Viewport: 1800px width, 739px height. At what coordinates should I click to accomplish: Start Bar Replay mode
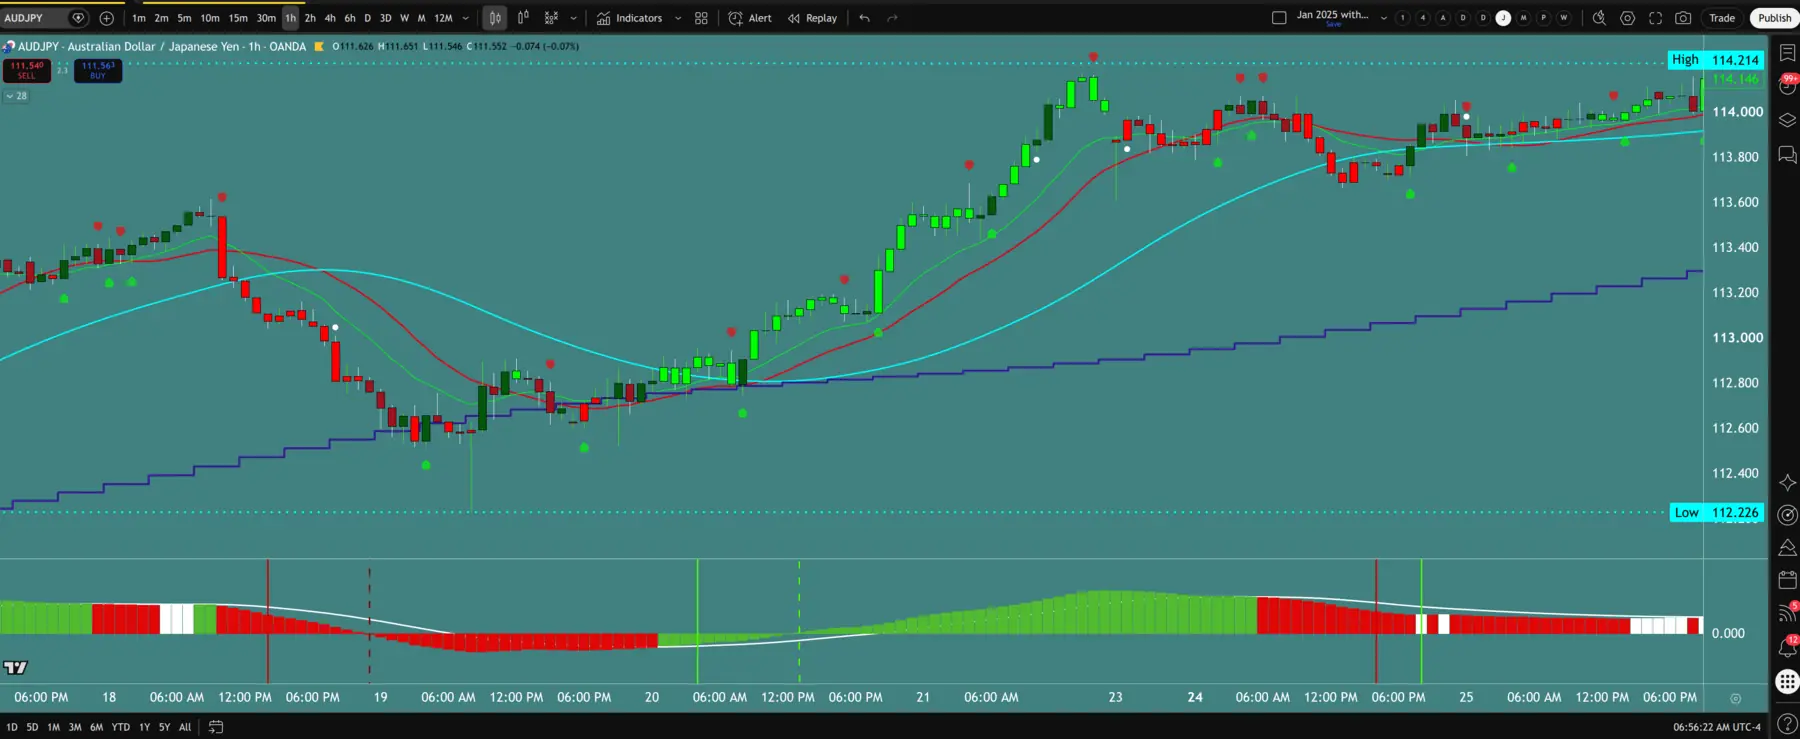[812, 18]
